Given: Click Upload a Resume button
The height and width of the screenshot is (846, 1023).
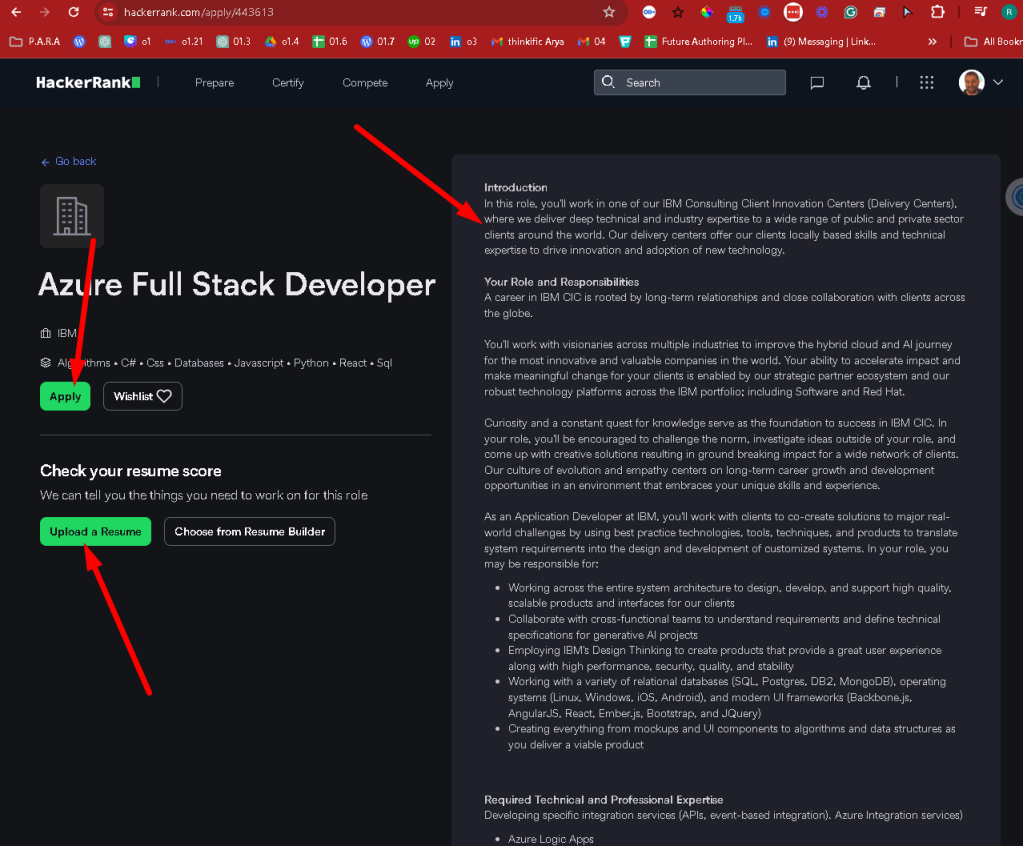Looking at the screenshot, I should pos(95,532).
